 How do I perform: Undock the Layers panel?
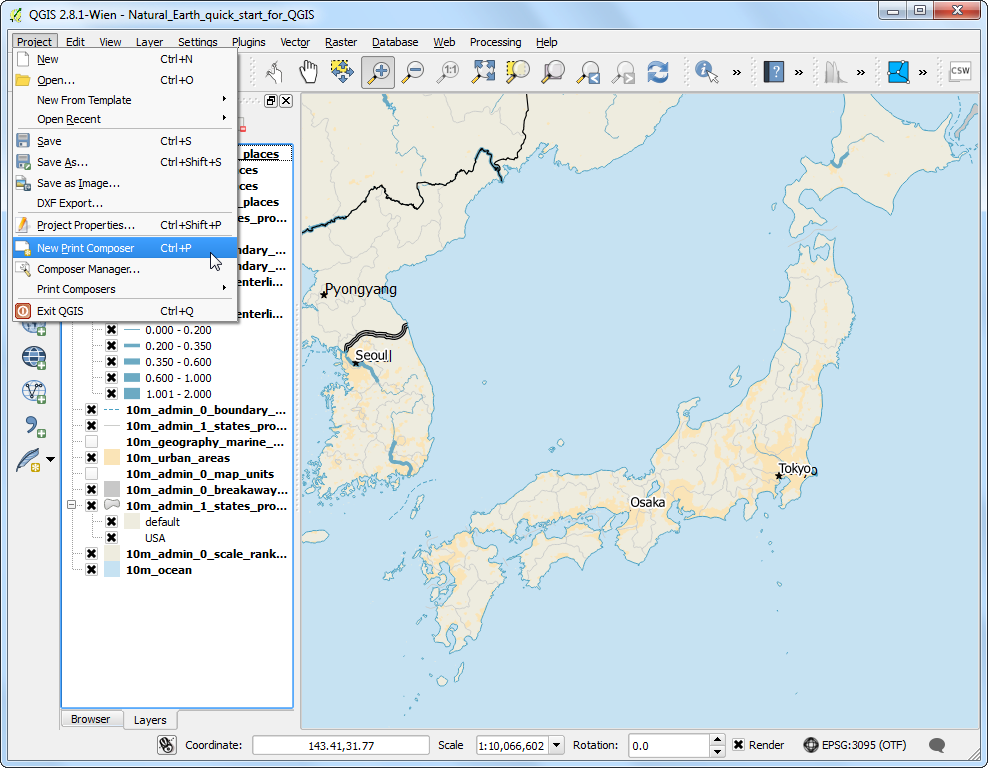(271, 101)
